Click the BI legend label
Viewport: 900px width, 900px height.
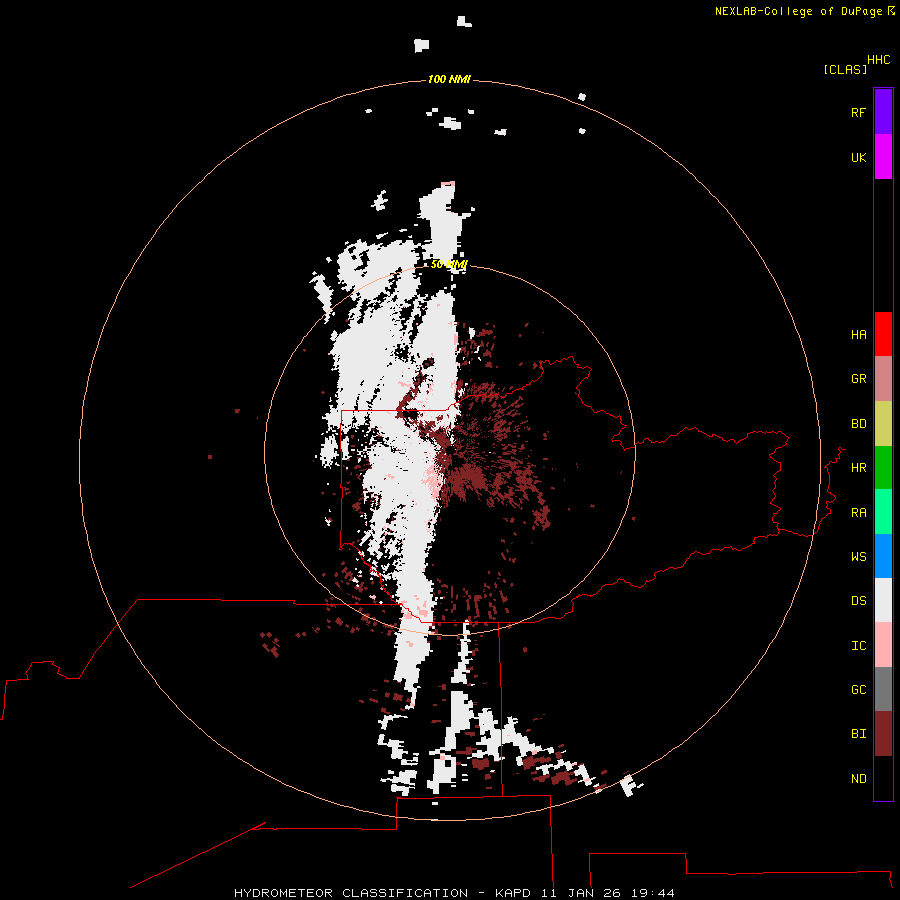tap(858, 734)
